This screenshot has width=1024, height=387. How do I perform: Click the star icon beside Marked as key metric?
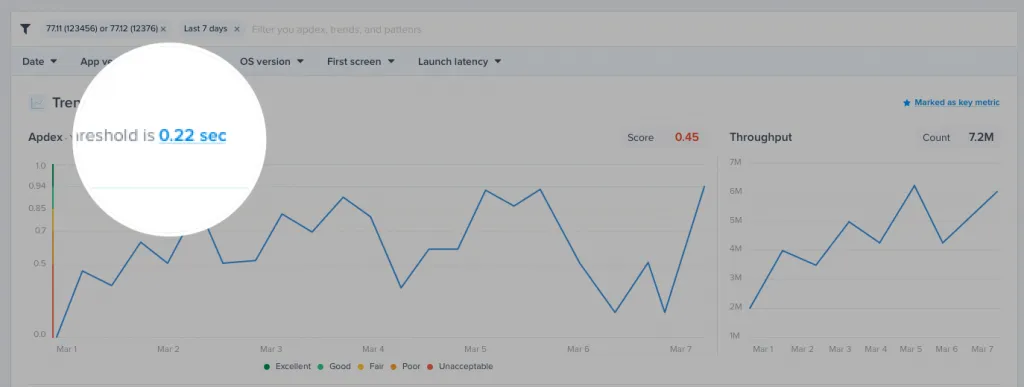point(906,103)
